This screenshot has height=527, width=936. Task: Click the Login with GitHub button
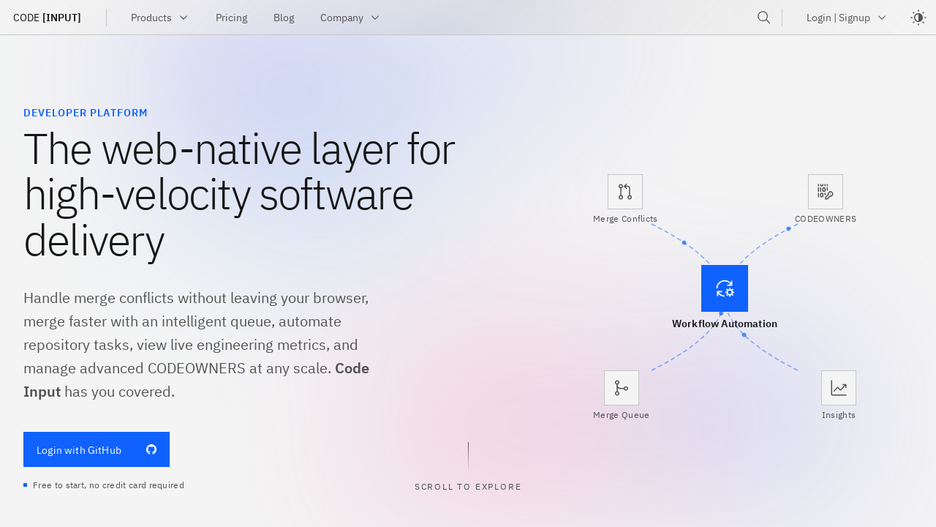(x=96, y=449)
